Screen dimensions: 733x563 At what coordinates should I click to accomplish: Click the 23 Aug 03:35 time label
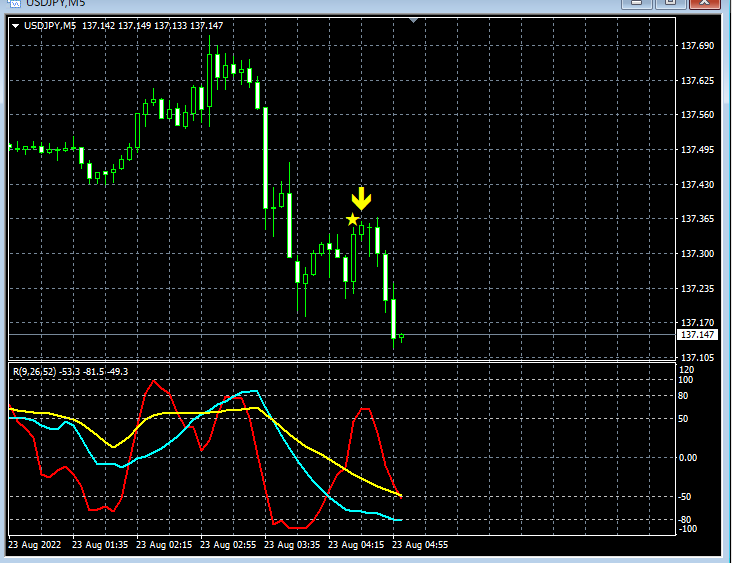coord(292,545)
